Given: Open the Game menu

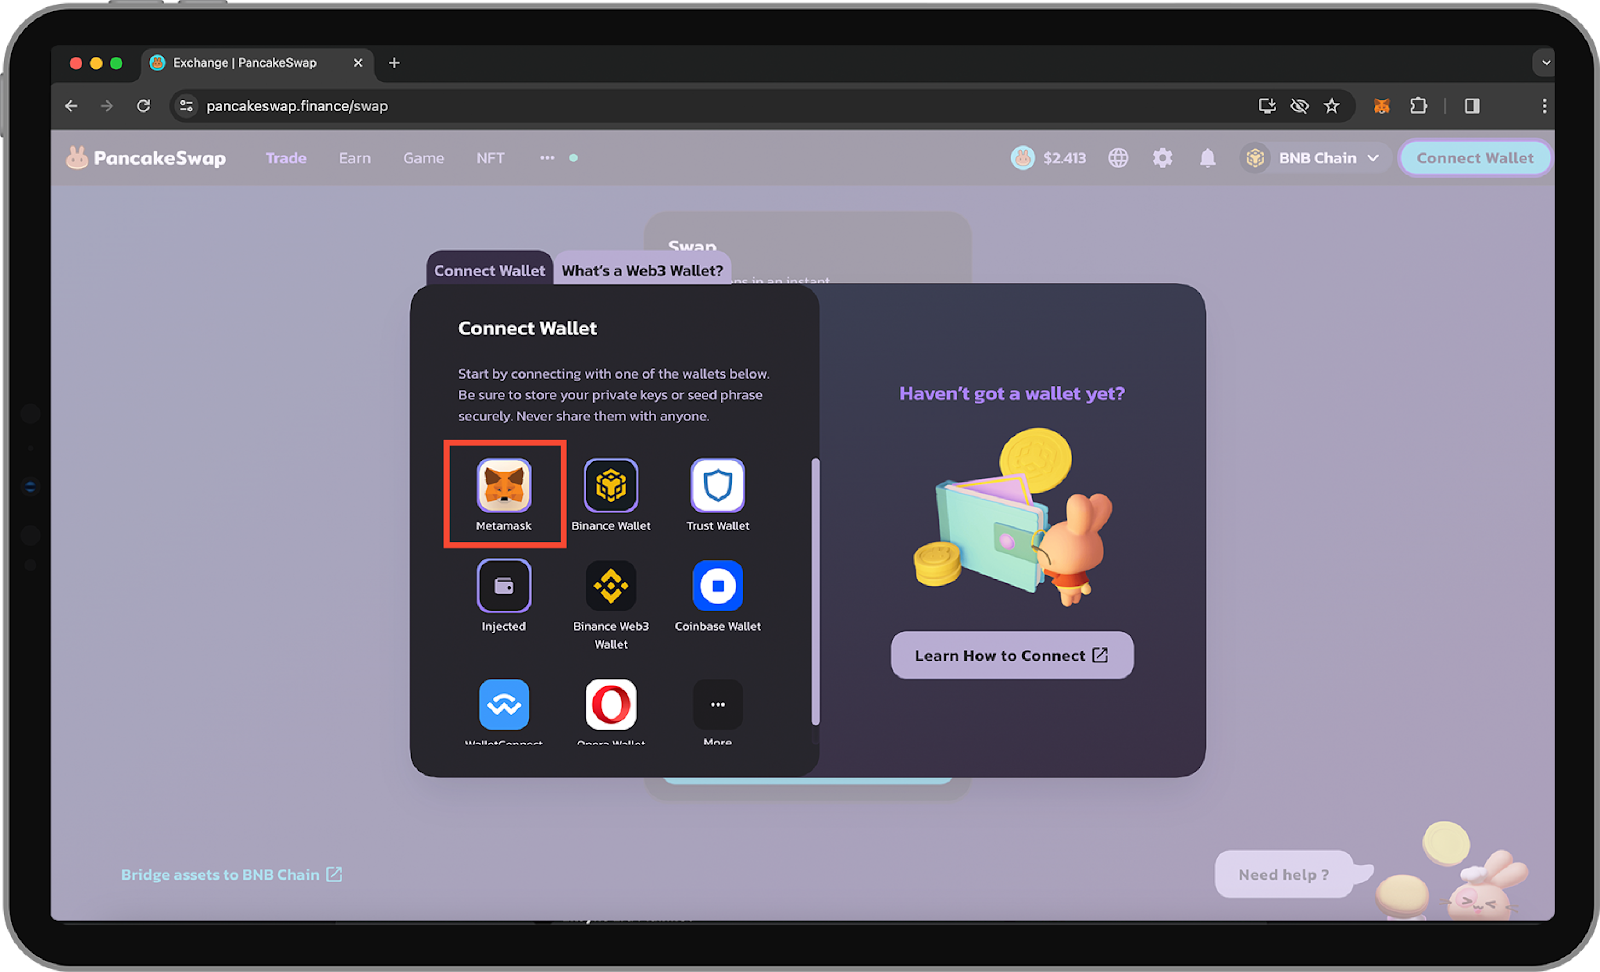Looking at the screenshot, I should tap(424, 158).
